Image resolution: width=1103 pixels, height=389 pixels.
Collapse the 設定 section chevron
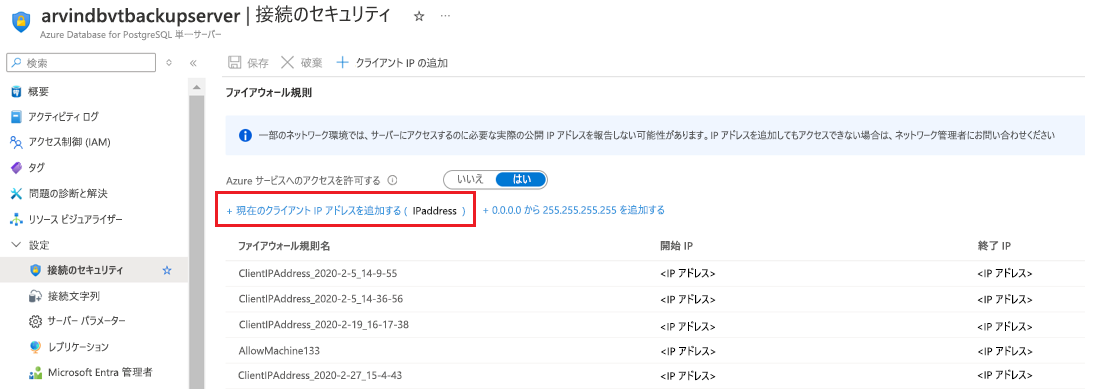point(16,245)
